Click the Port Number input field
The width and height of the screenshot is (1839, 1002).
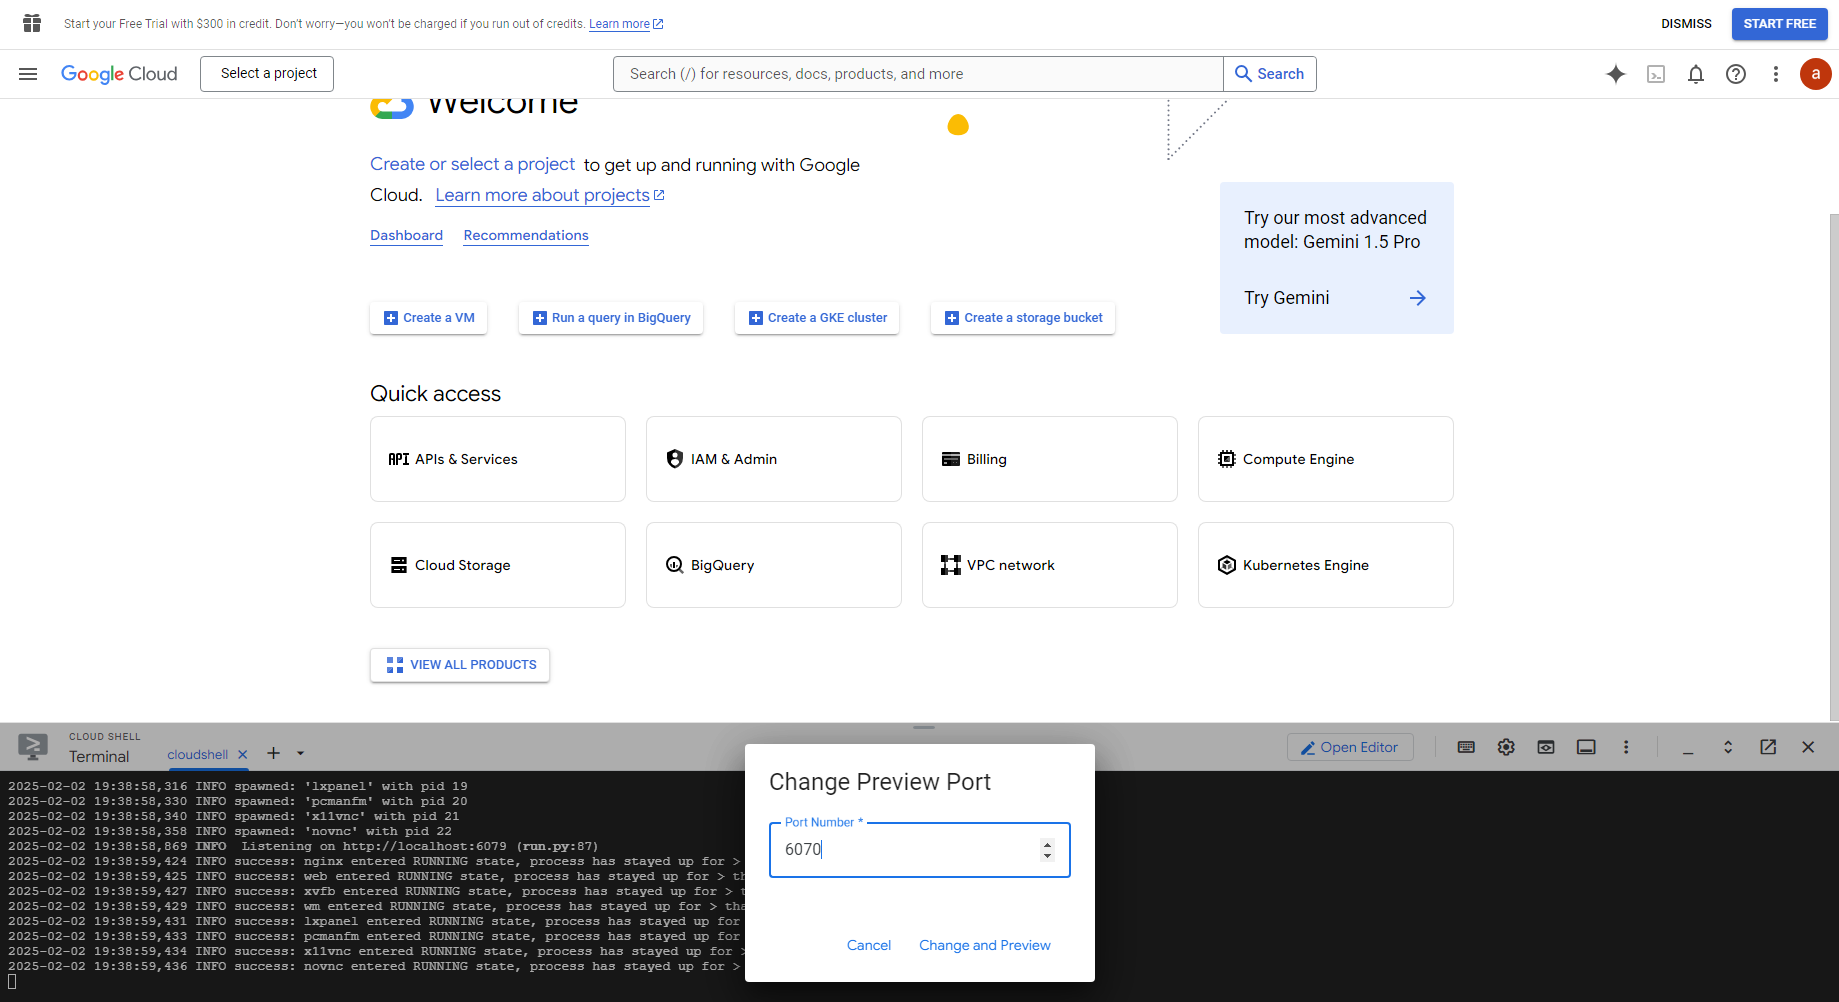(x=919, y=850)
